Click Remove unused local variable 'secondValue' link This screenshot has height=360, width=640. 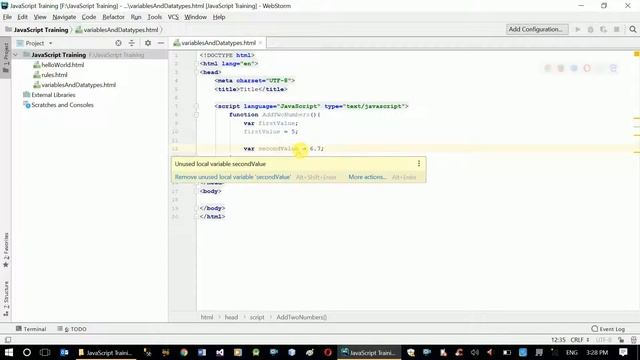click(x=233, y=177)
